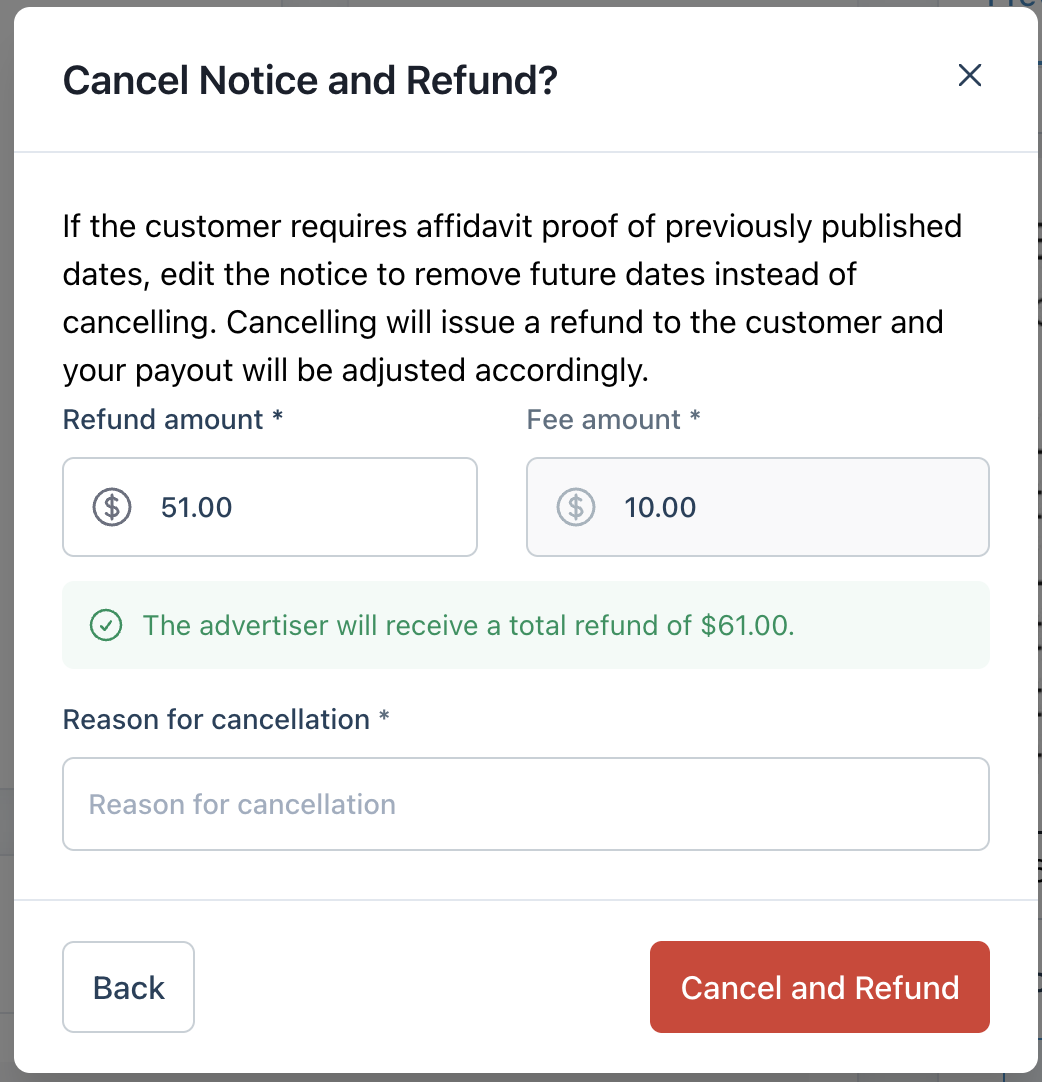Close the dialog with the X icon
1042x1082 pixels.
coord(969,76)
